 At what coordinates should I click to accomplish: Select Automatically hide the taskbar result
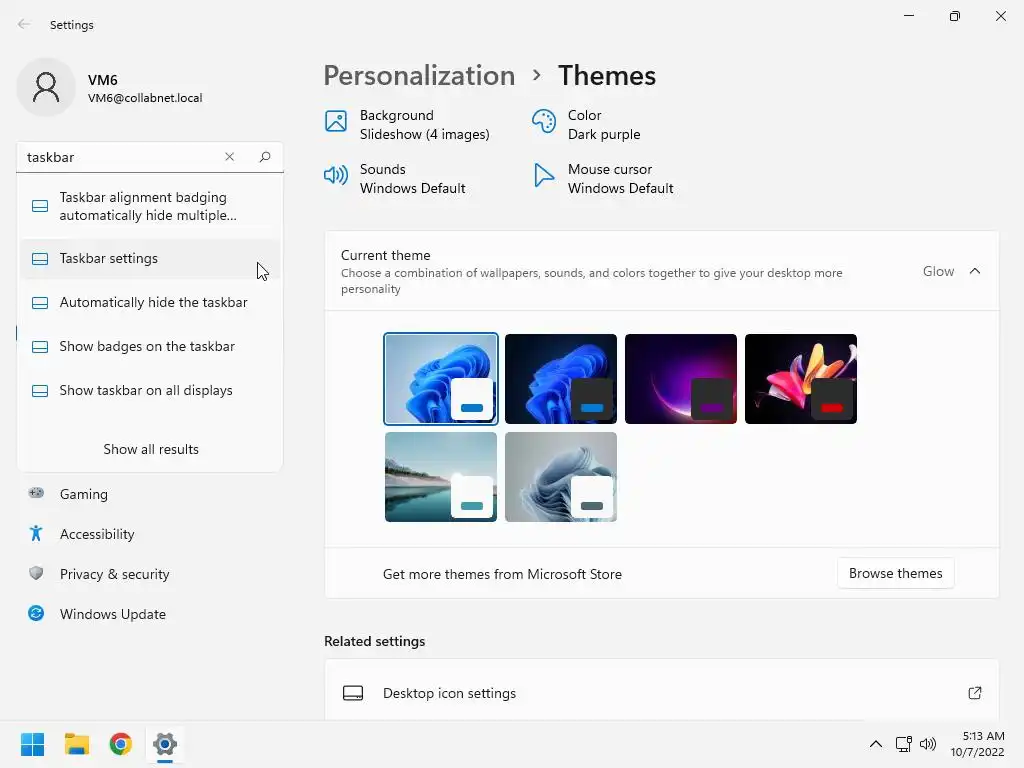pos(150,302)
